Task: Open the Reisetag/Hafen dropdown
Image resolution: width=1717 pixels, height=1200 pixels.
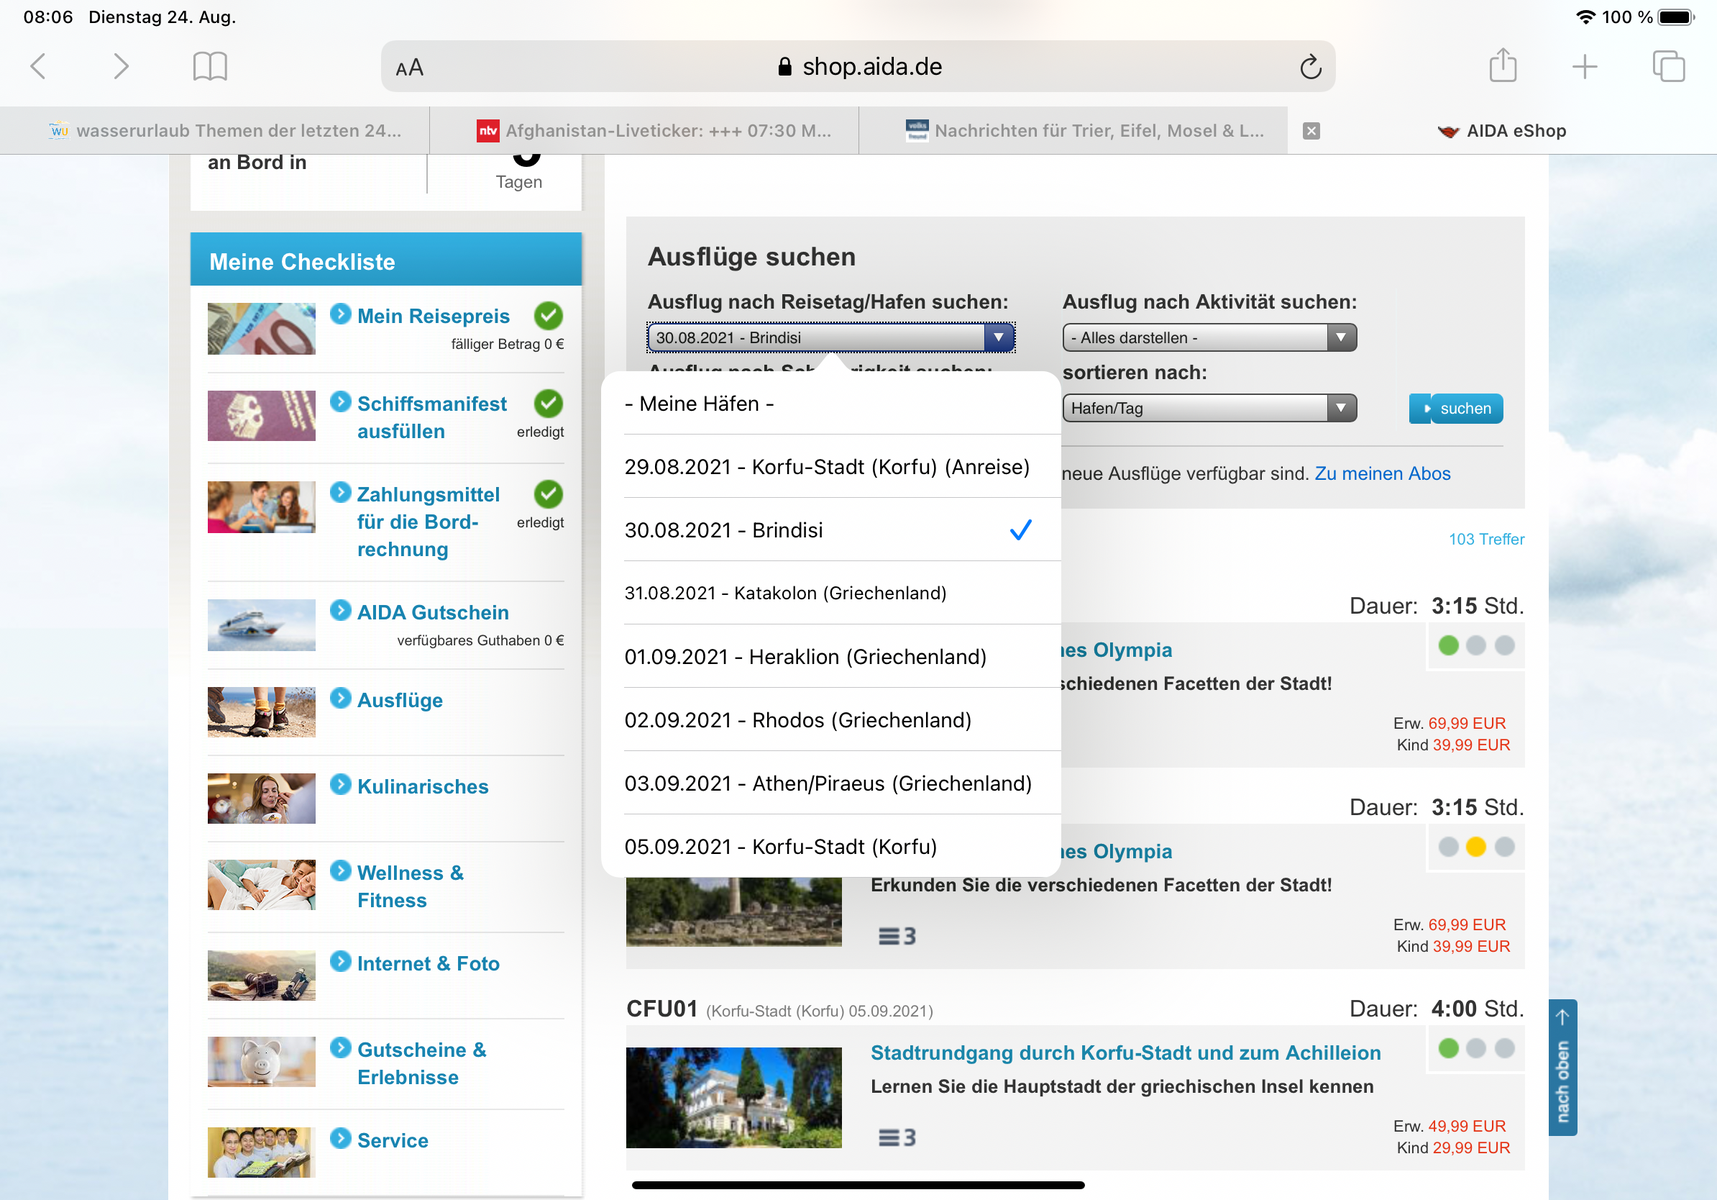Action: pos(830,338)
